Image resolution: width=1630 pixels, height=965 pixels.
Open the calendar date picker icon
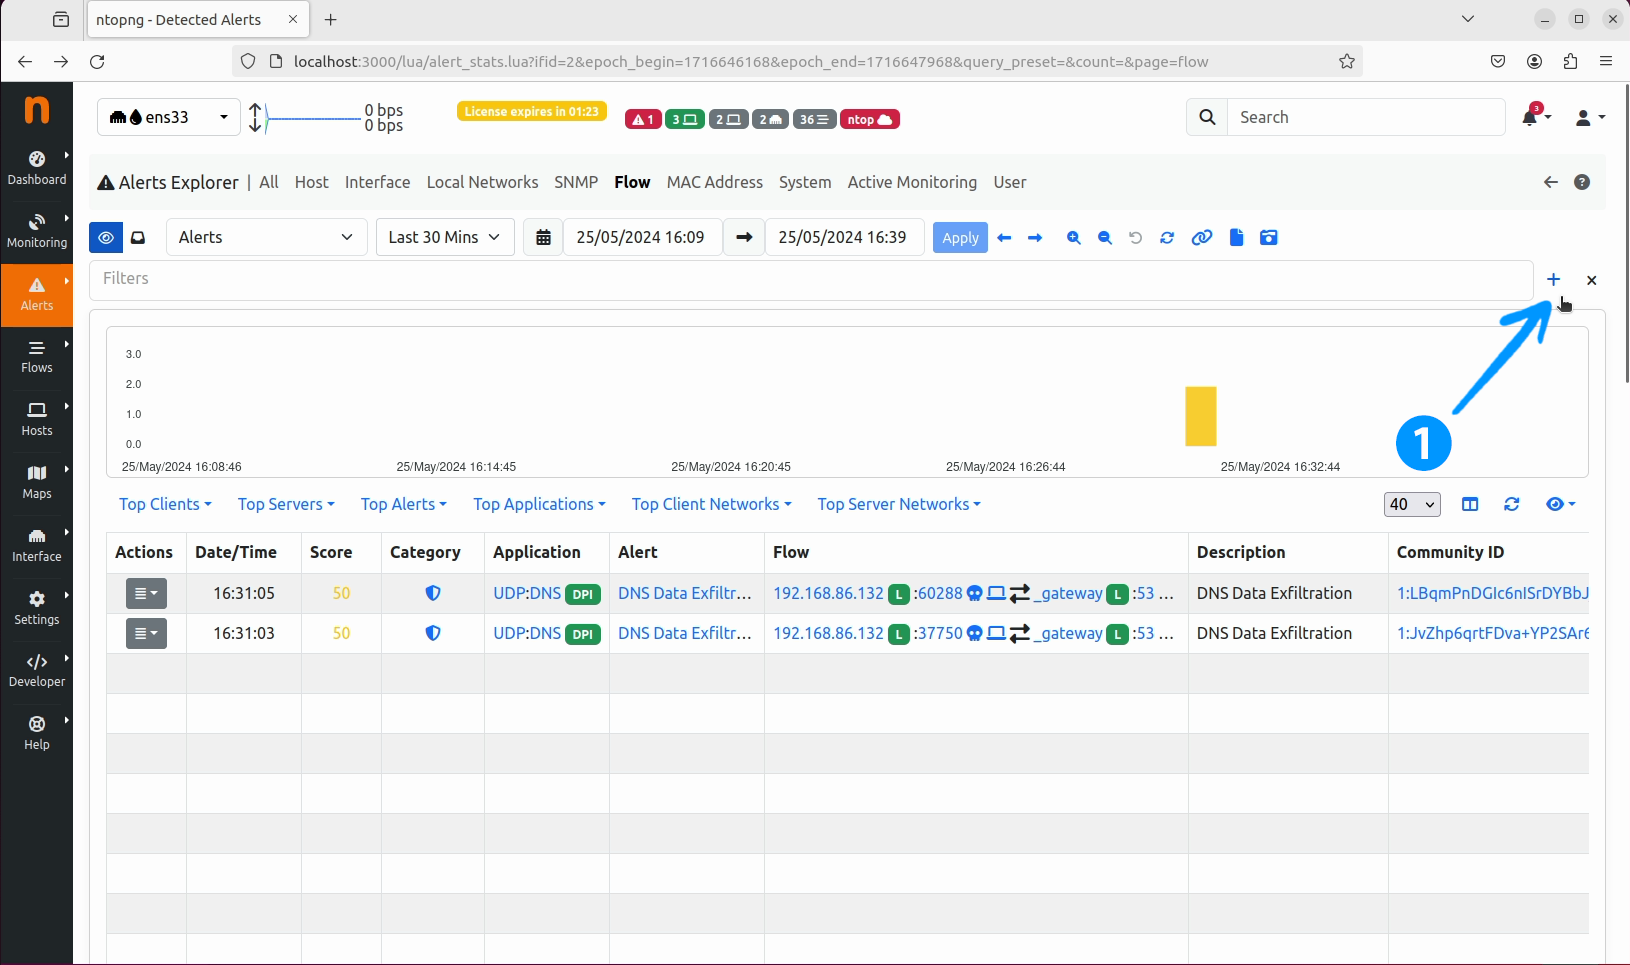coord(543,238)
